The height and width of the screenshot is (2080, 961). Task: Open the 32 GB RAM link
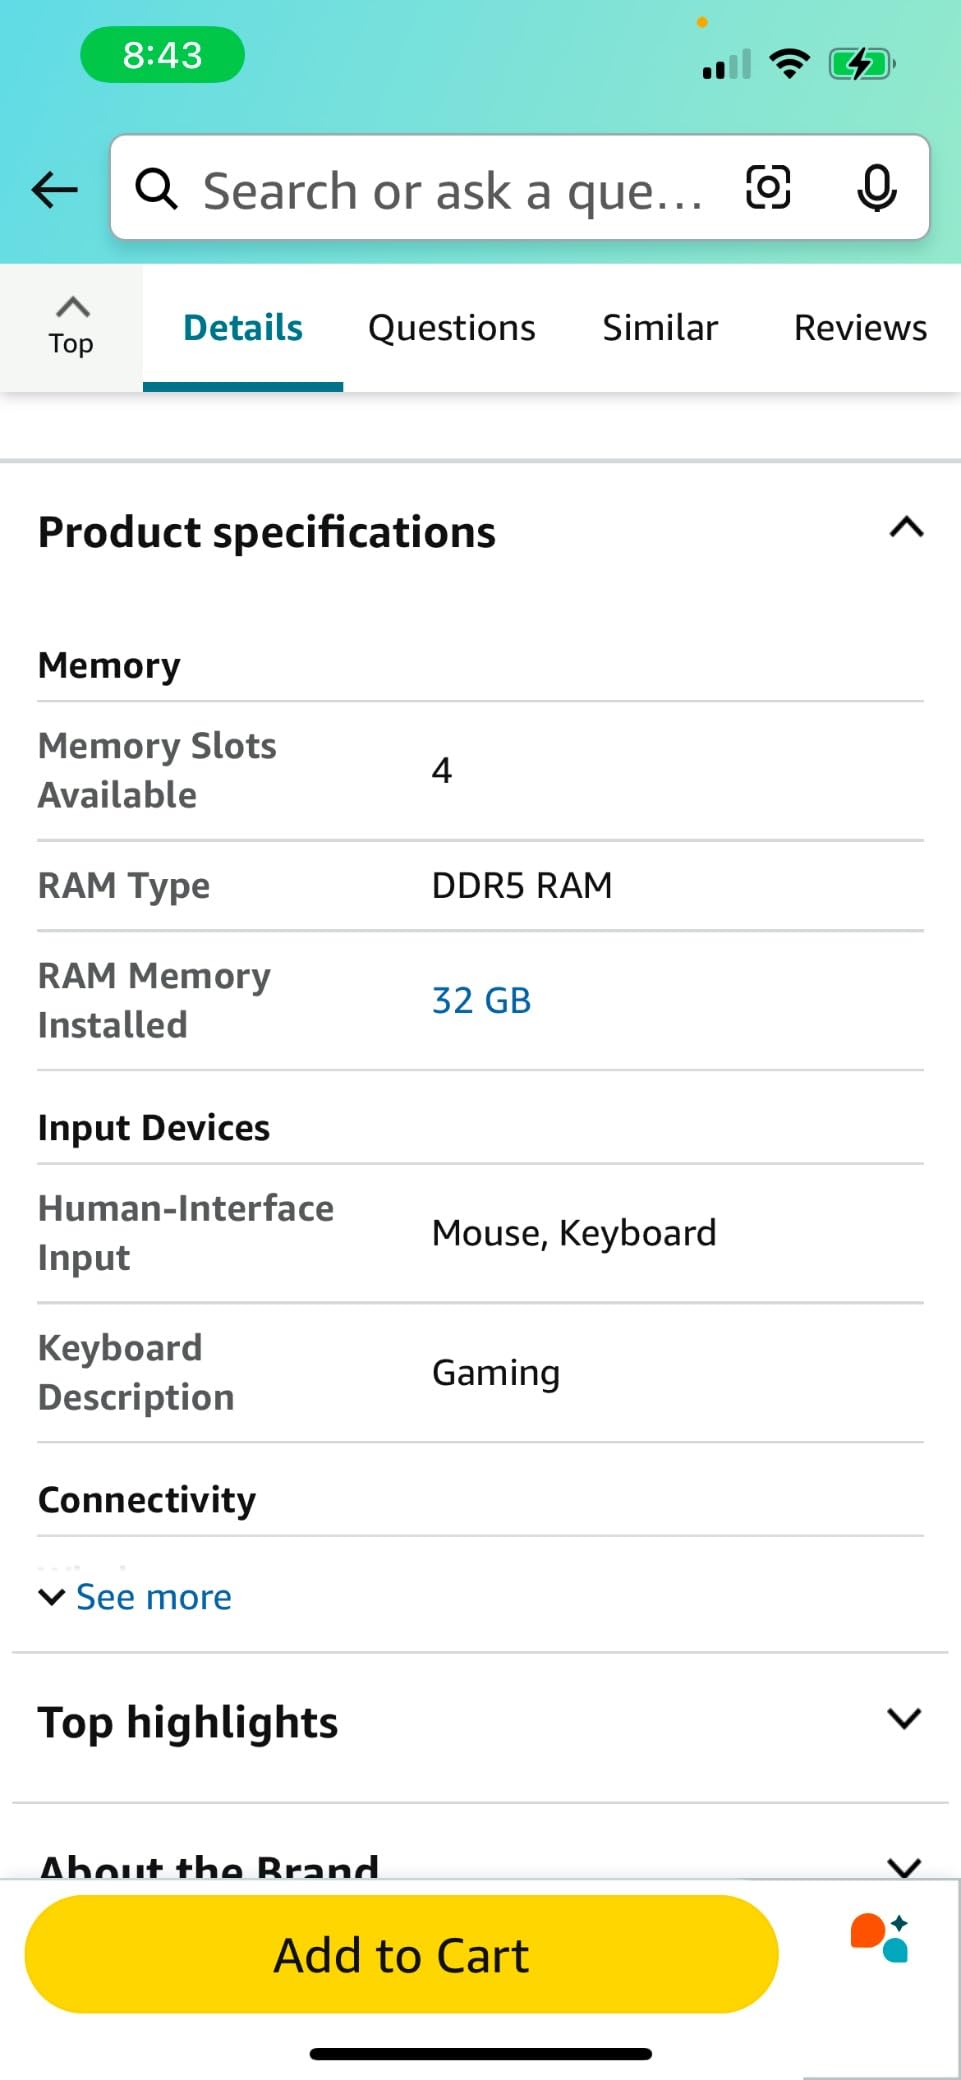tap(480, 999)
